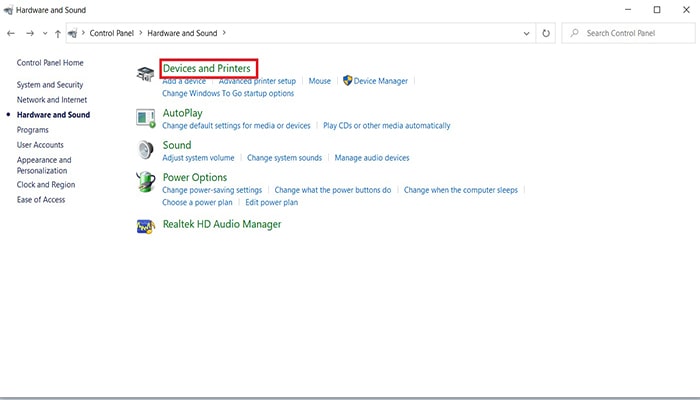Open Clock and Region category
The image size is (700, 400).
(46, 185)
